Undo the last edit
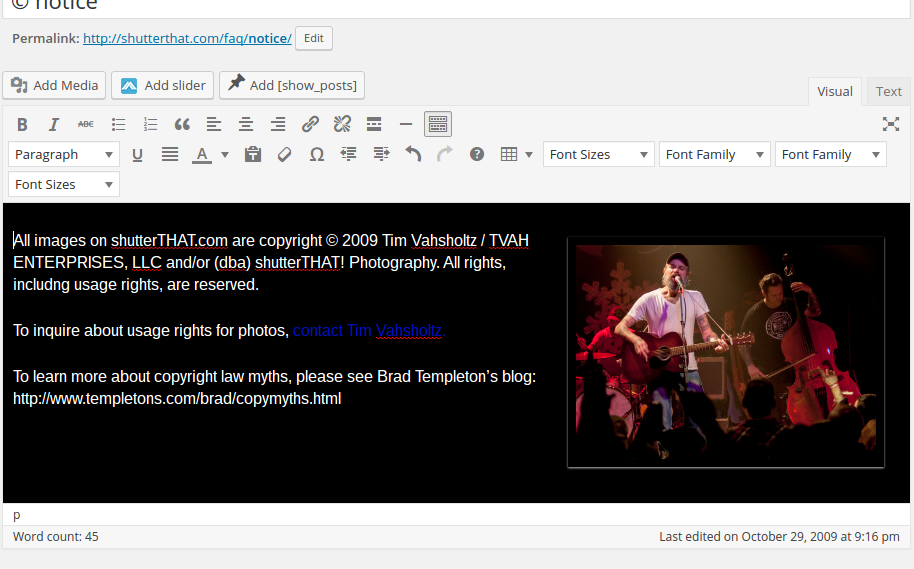 (413, 154)
